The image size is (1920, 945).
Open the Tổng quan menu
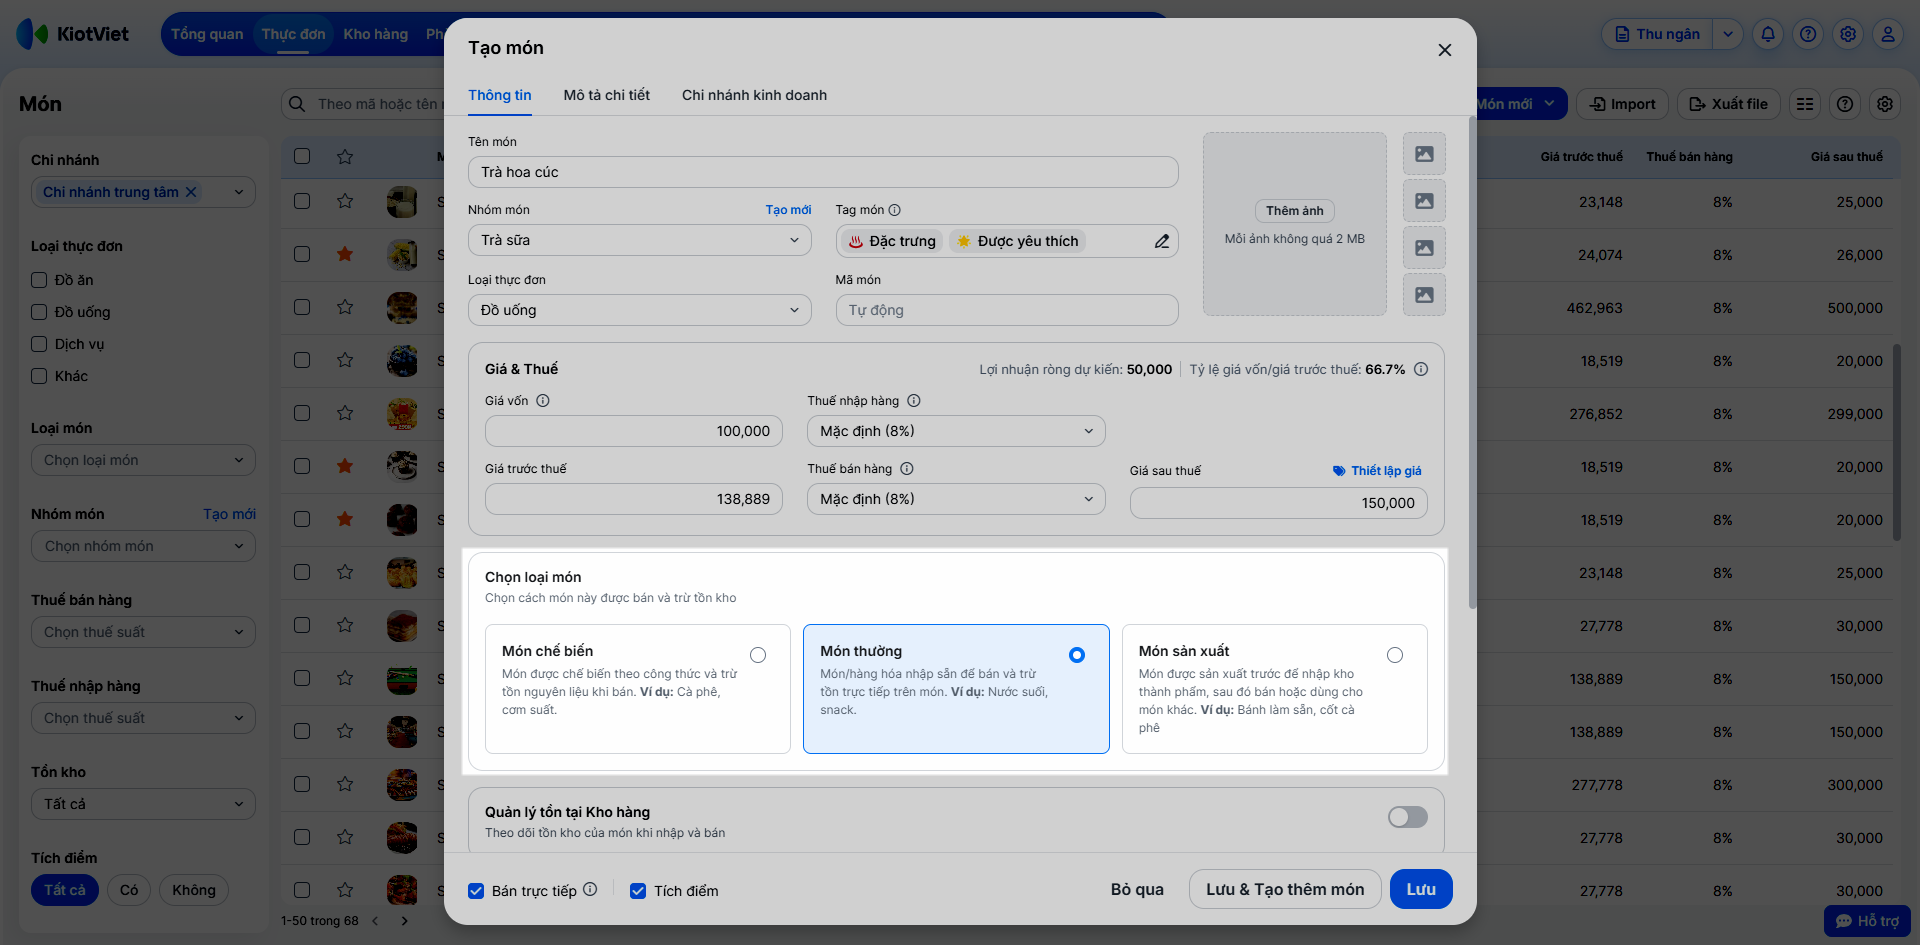(x=207, y=34)
